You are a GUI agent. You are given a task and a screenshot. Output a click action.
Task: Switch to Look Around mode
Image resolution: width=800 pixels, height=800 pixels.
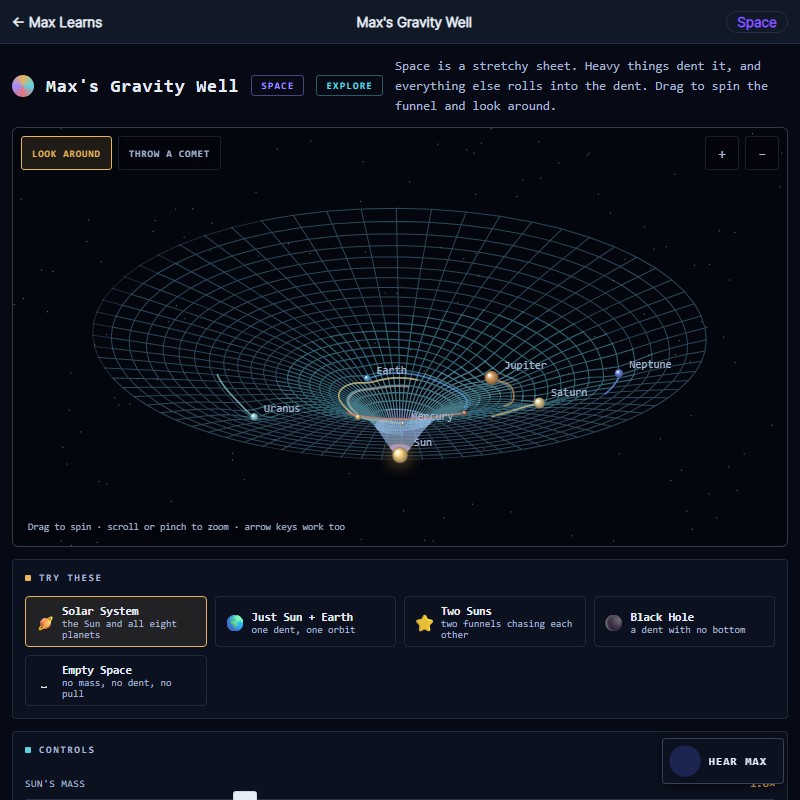pyautogui.click(x=66, y=153)
